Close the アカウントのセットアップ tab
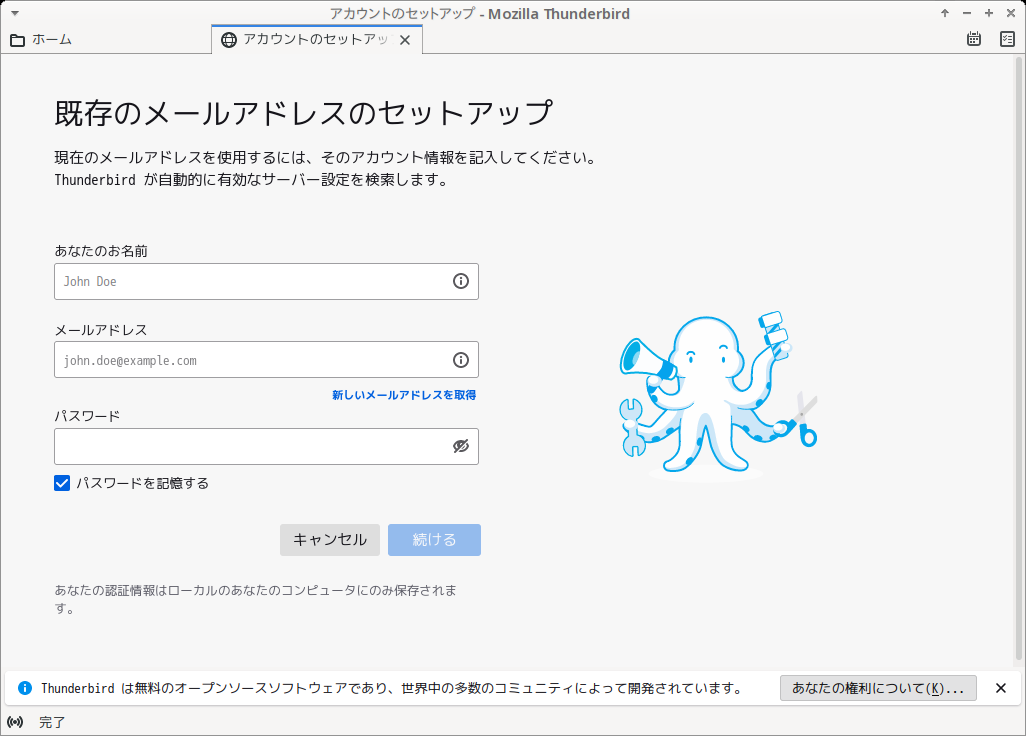 pos(405,41)
